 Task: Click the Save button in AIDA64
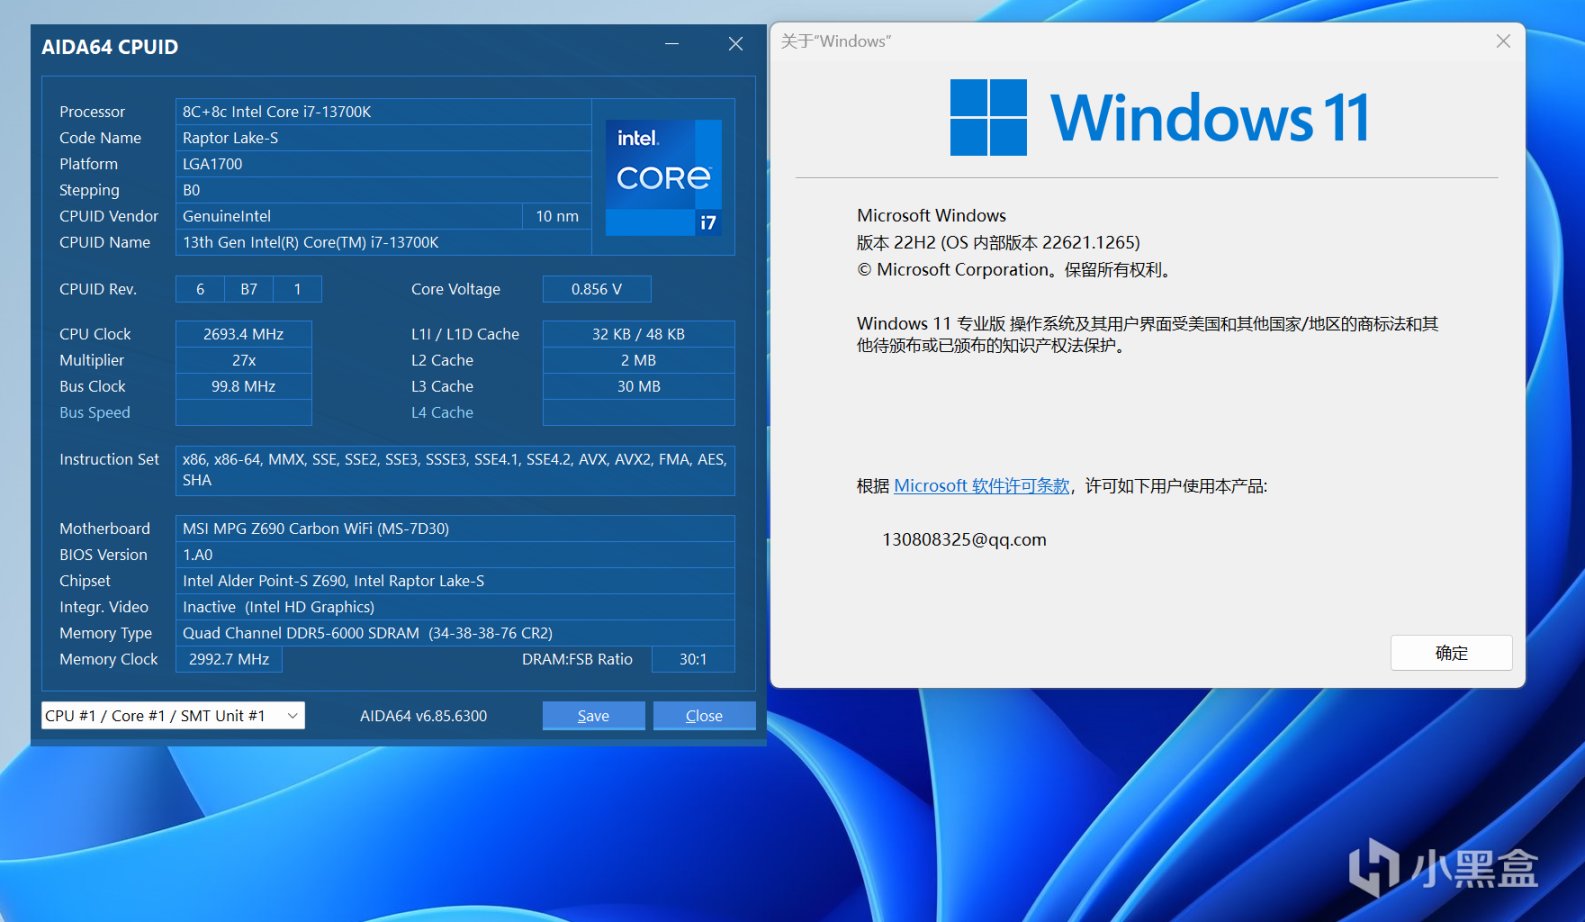[594, 716]
